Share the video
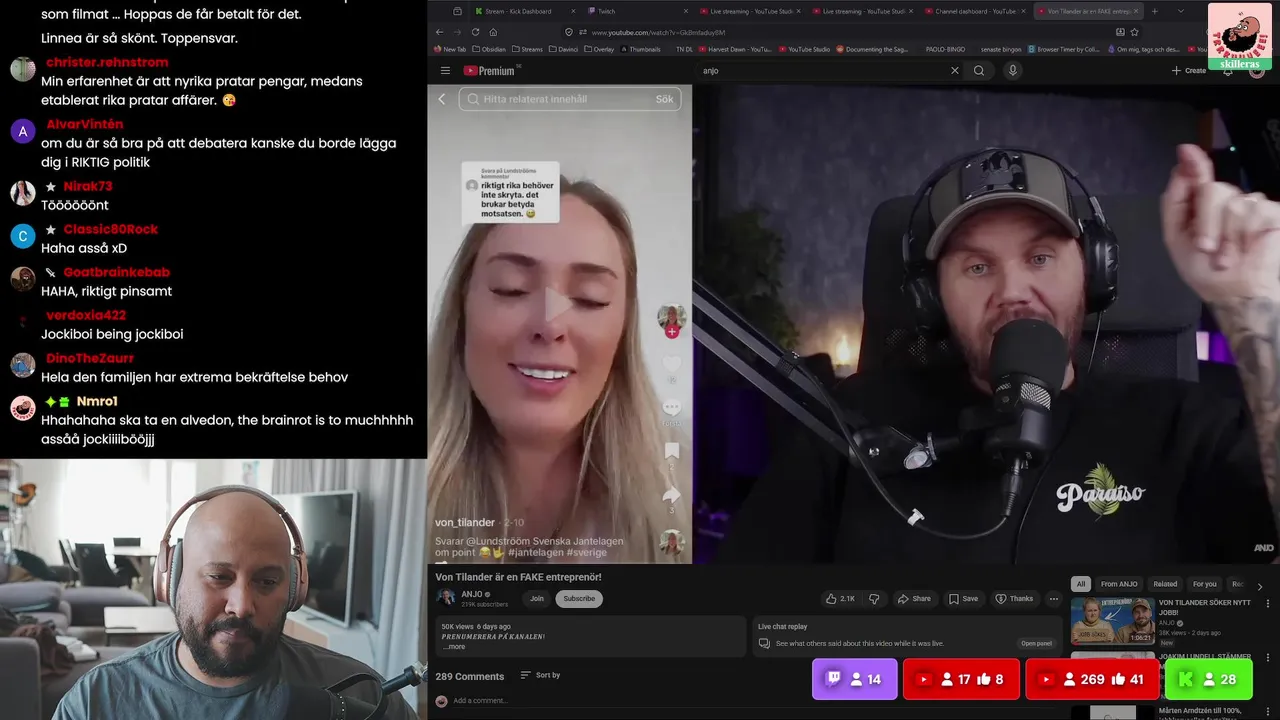Image resolution: width=1280 pixels, height=720 pixels. point(914,599)
